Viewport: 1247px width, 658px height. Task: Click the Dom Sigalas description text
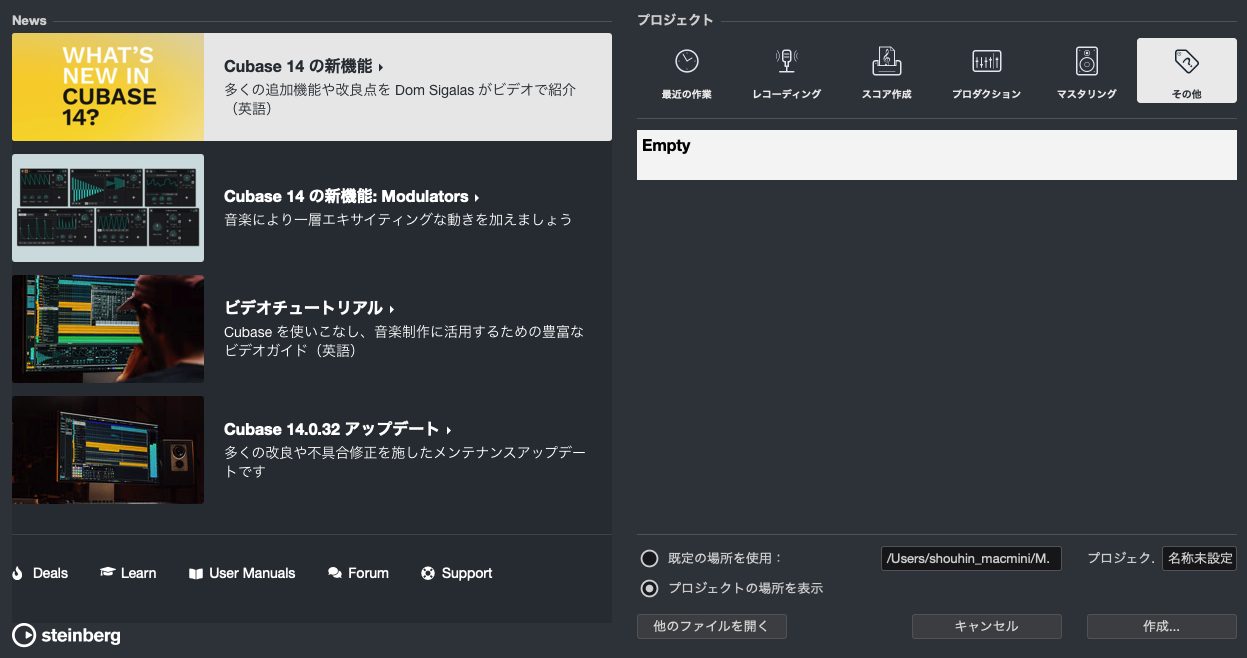coord(400,98)
